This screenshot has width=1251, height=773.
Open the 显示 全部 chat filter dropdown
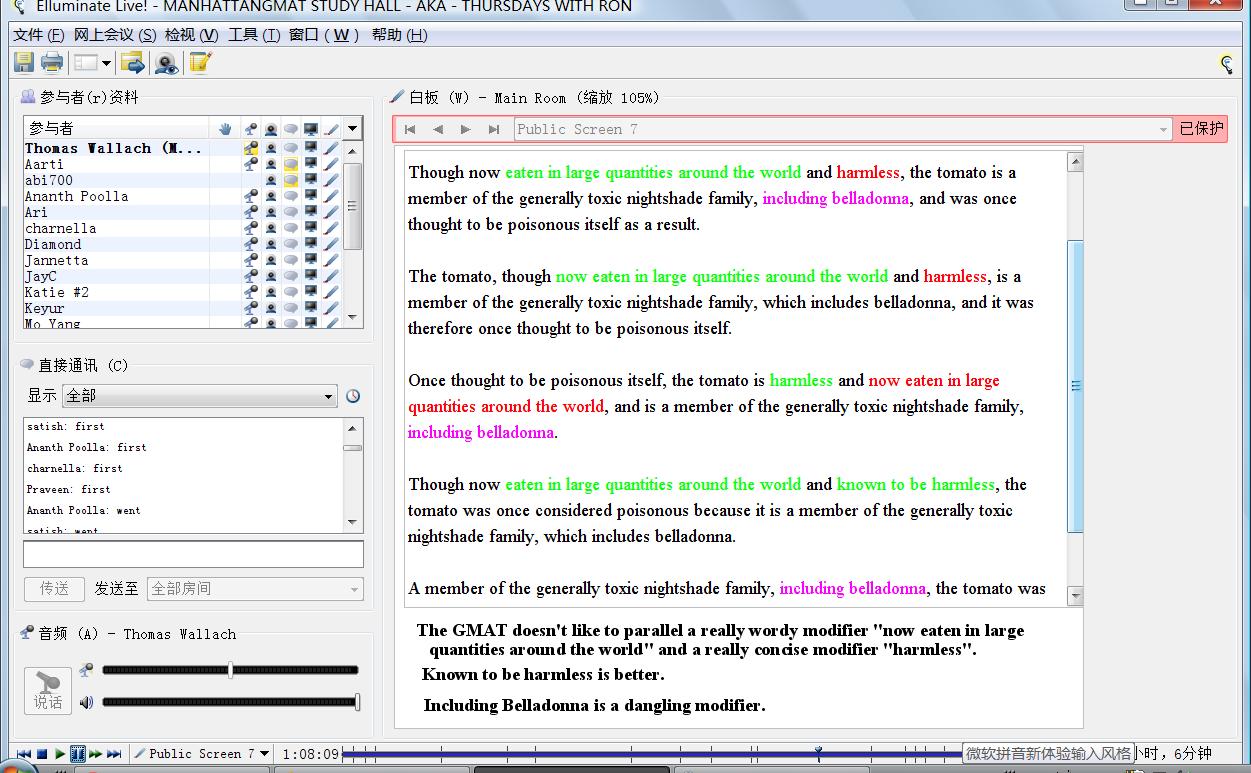pos(199,396)
